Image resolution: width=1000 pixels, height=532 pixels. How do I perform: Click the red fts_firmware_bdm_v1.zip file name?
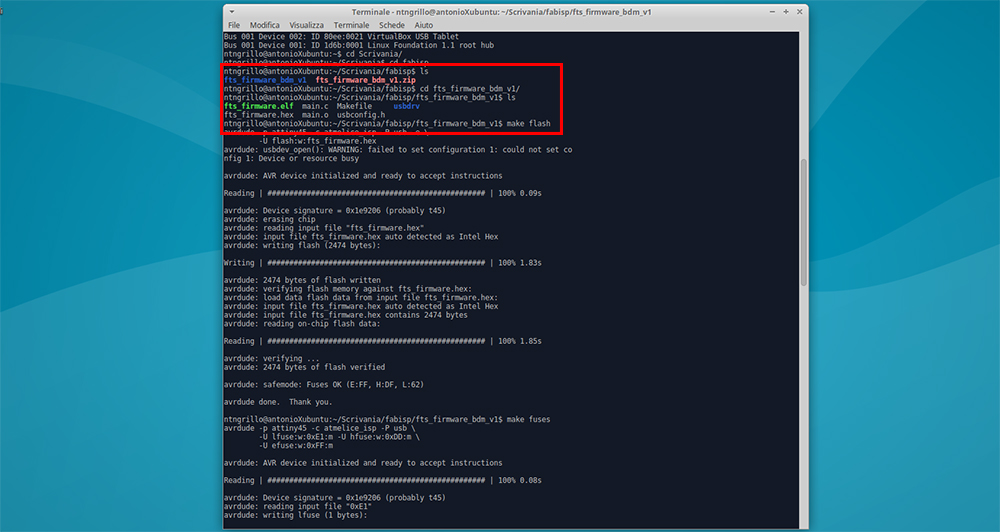tap(365, 80)
